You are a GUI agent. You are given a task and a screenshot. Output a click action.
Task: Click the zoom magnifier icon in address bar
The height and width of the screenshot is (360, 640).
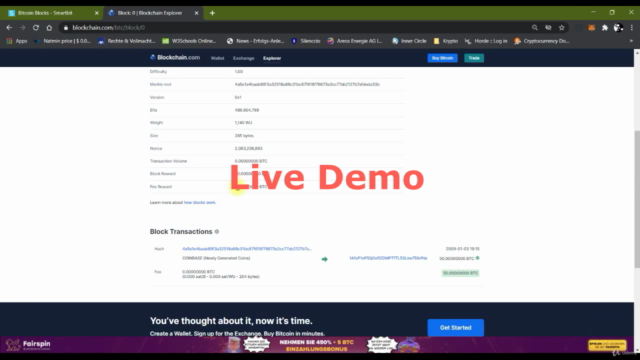click(535, 28)
